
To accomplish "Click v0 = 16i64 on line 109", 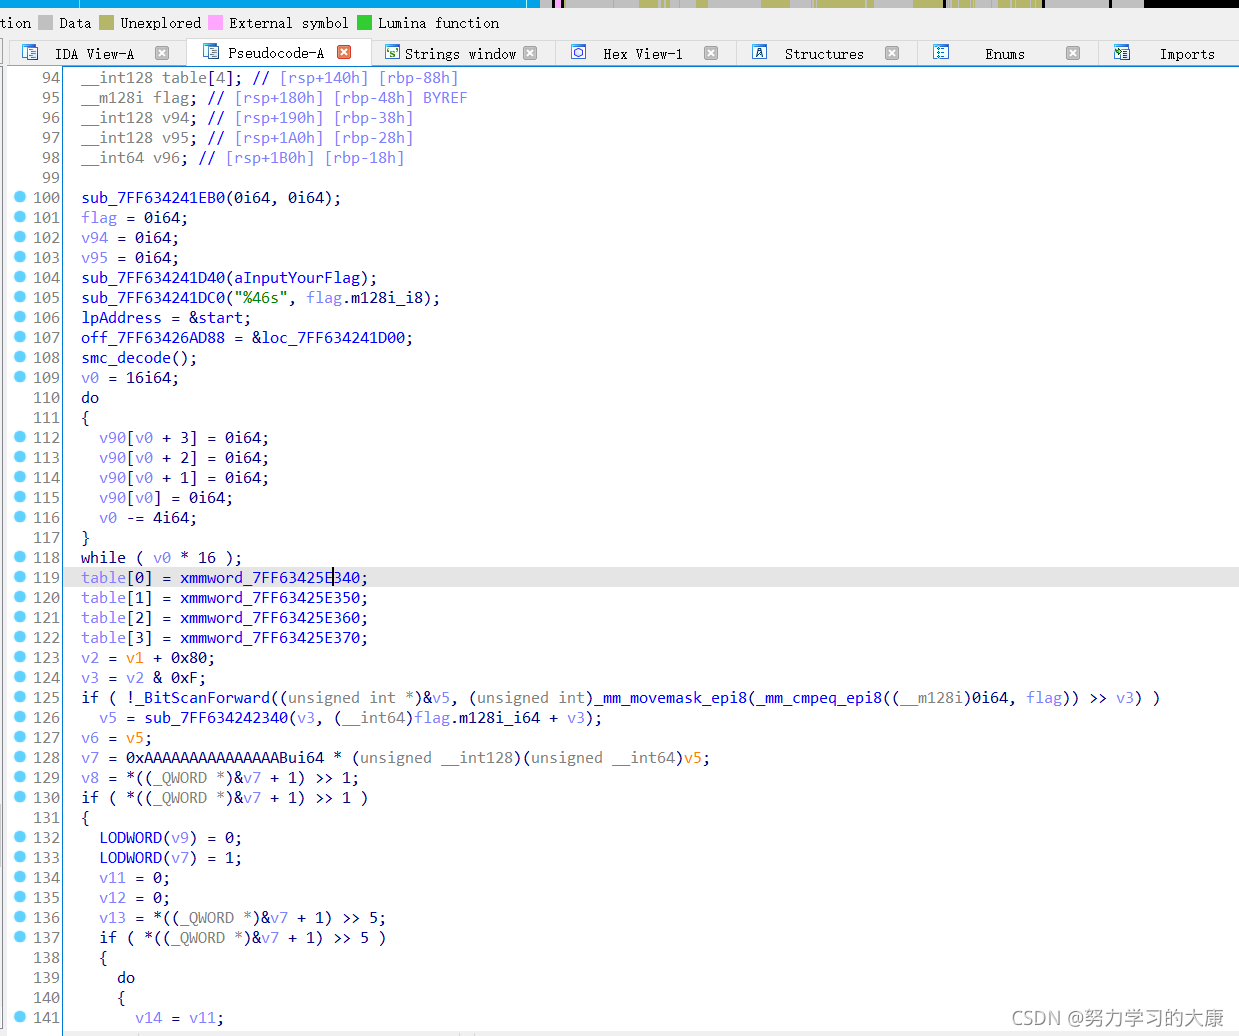I will (130, 378).
